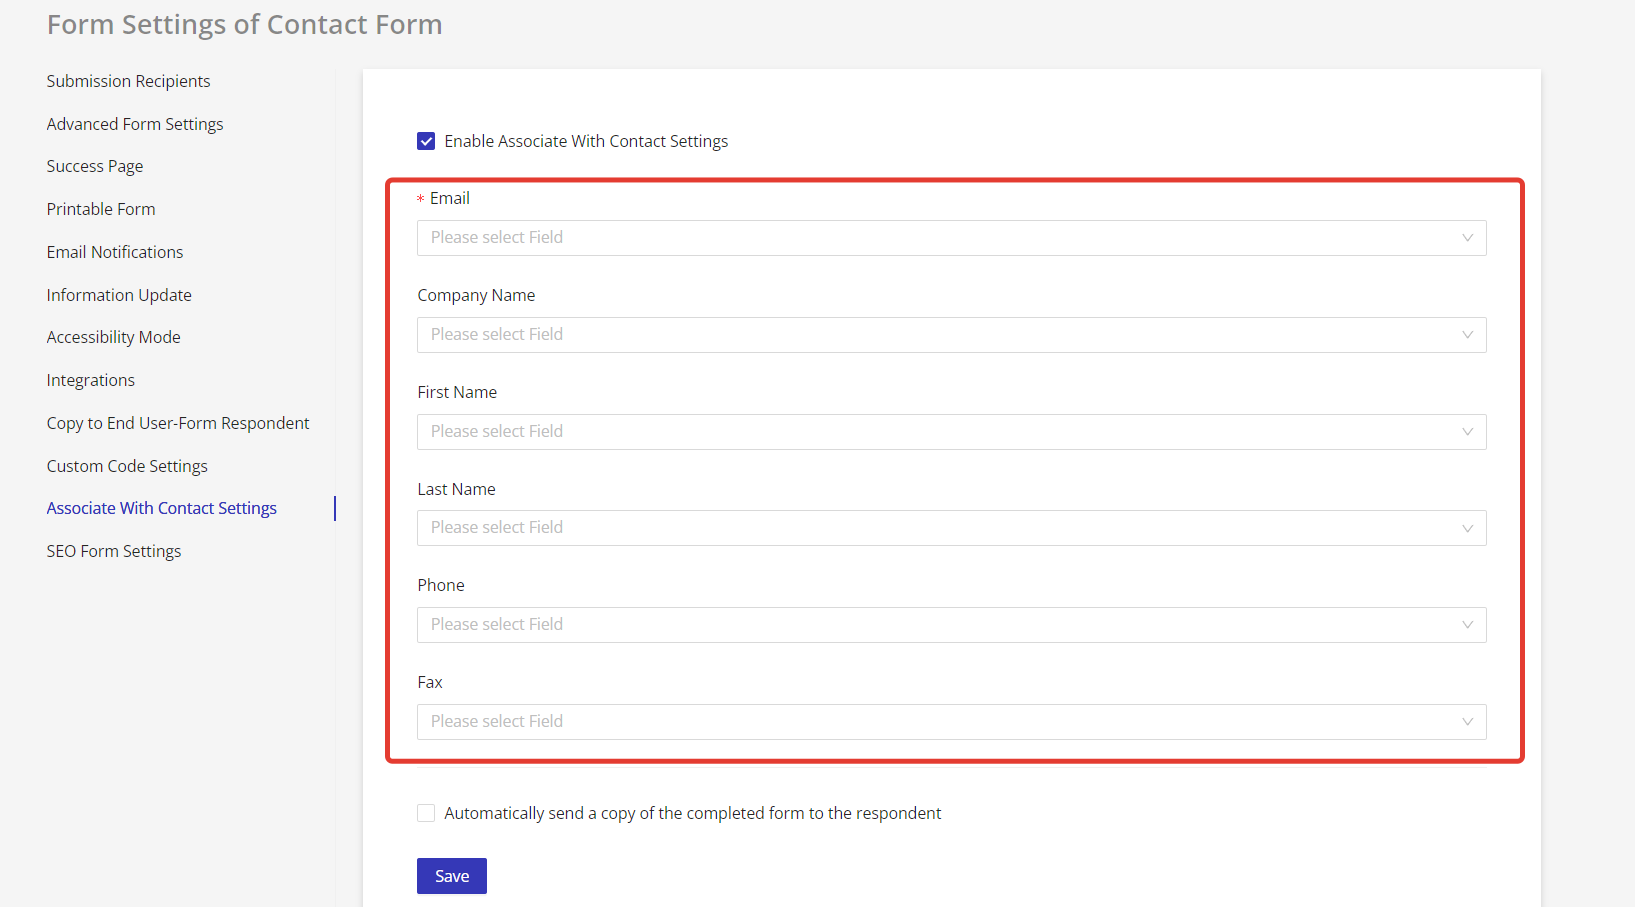This screenshot has width=1635, height=907.
Task: Open the Email field dropdown
Action: tap(950, 238)
